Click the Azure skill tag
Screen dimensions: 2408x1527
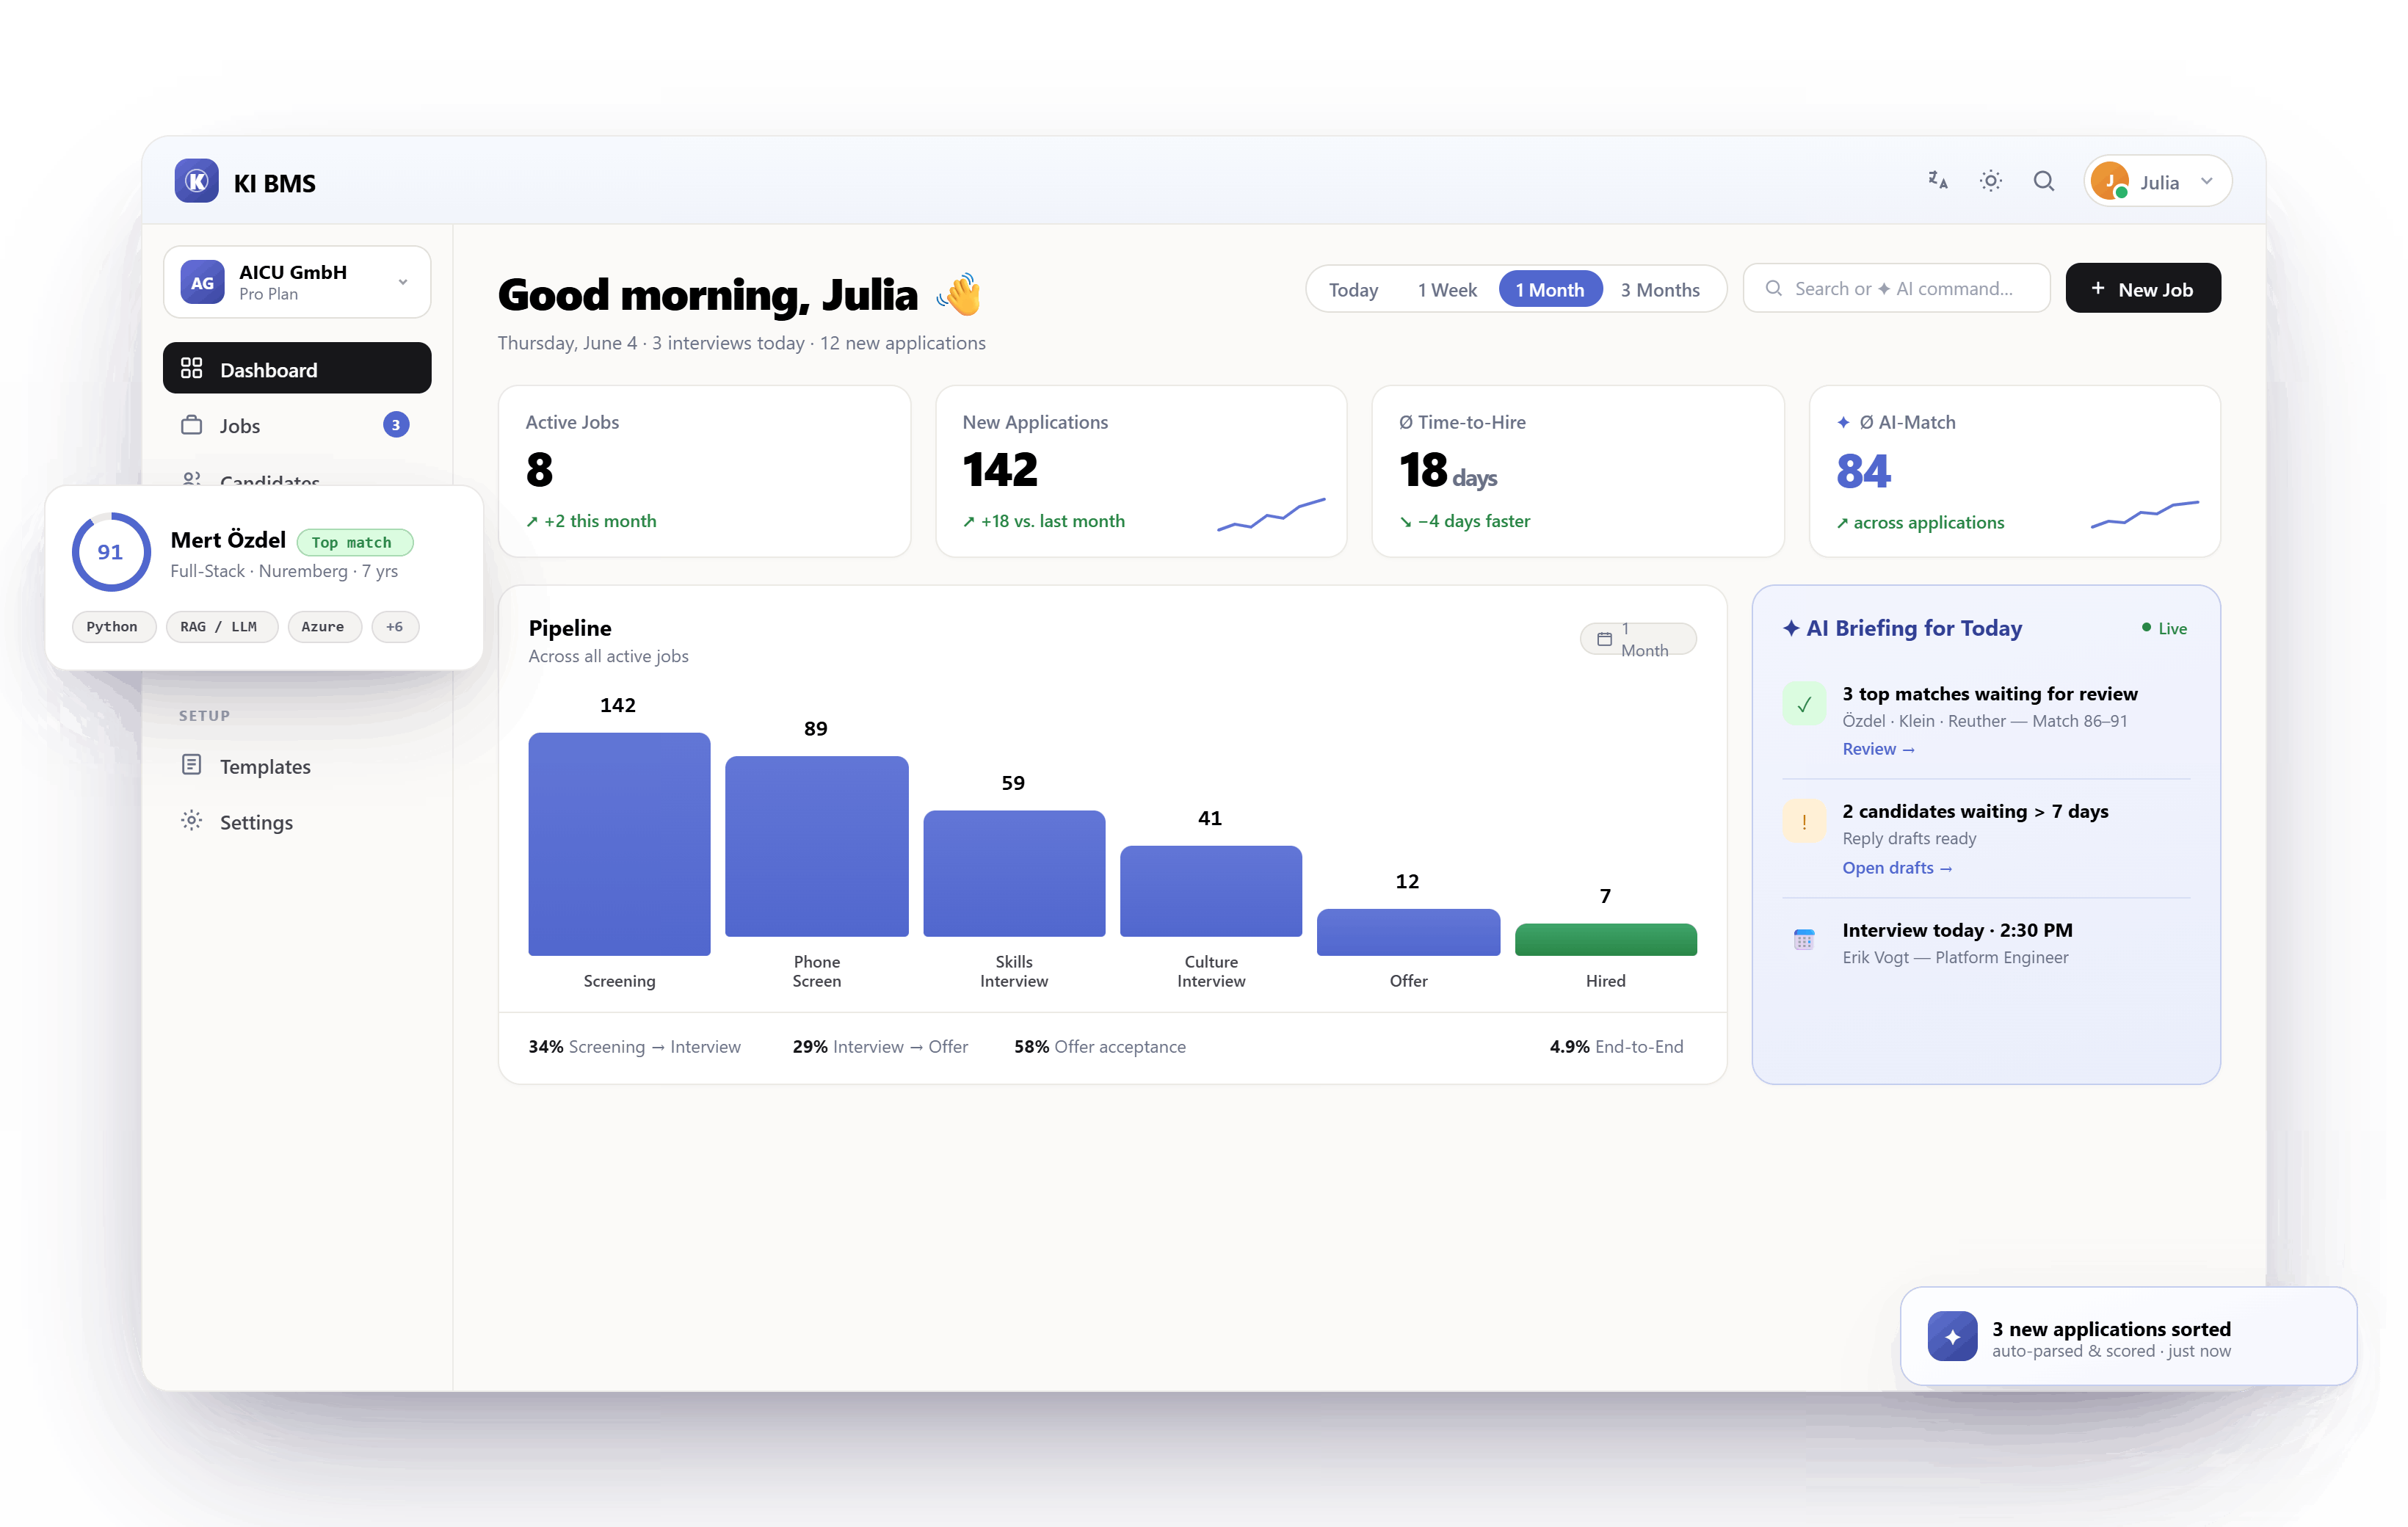pyautogui.click(x=324, y=627)
